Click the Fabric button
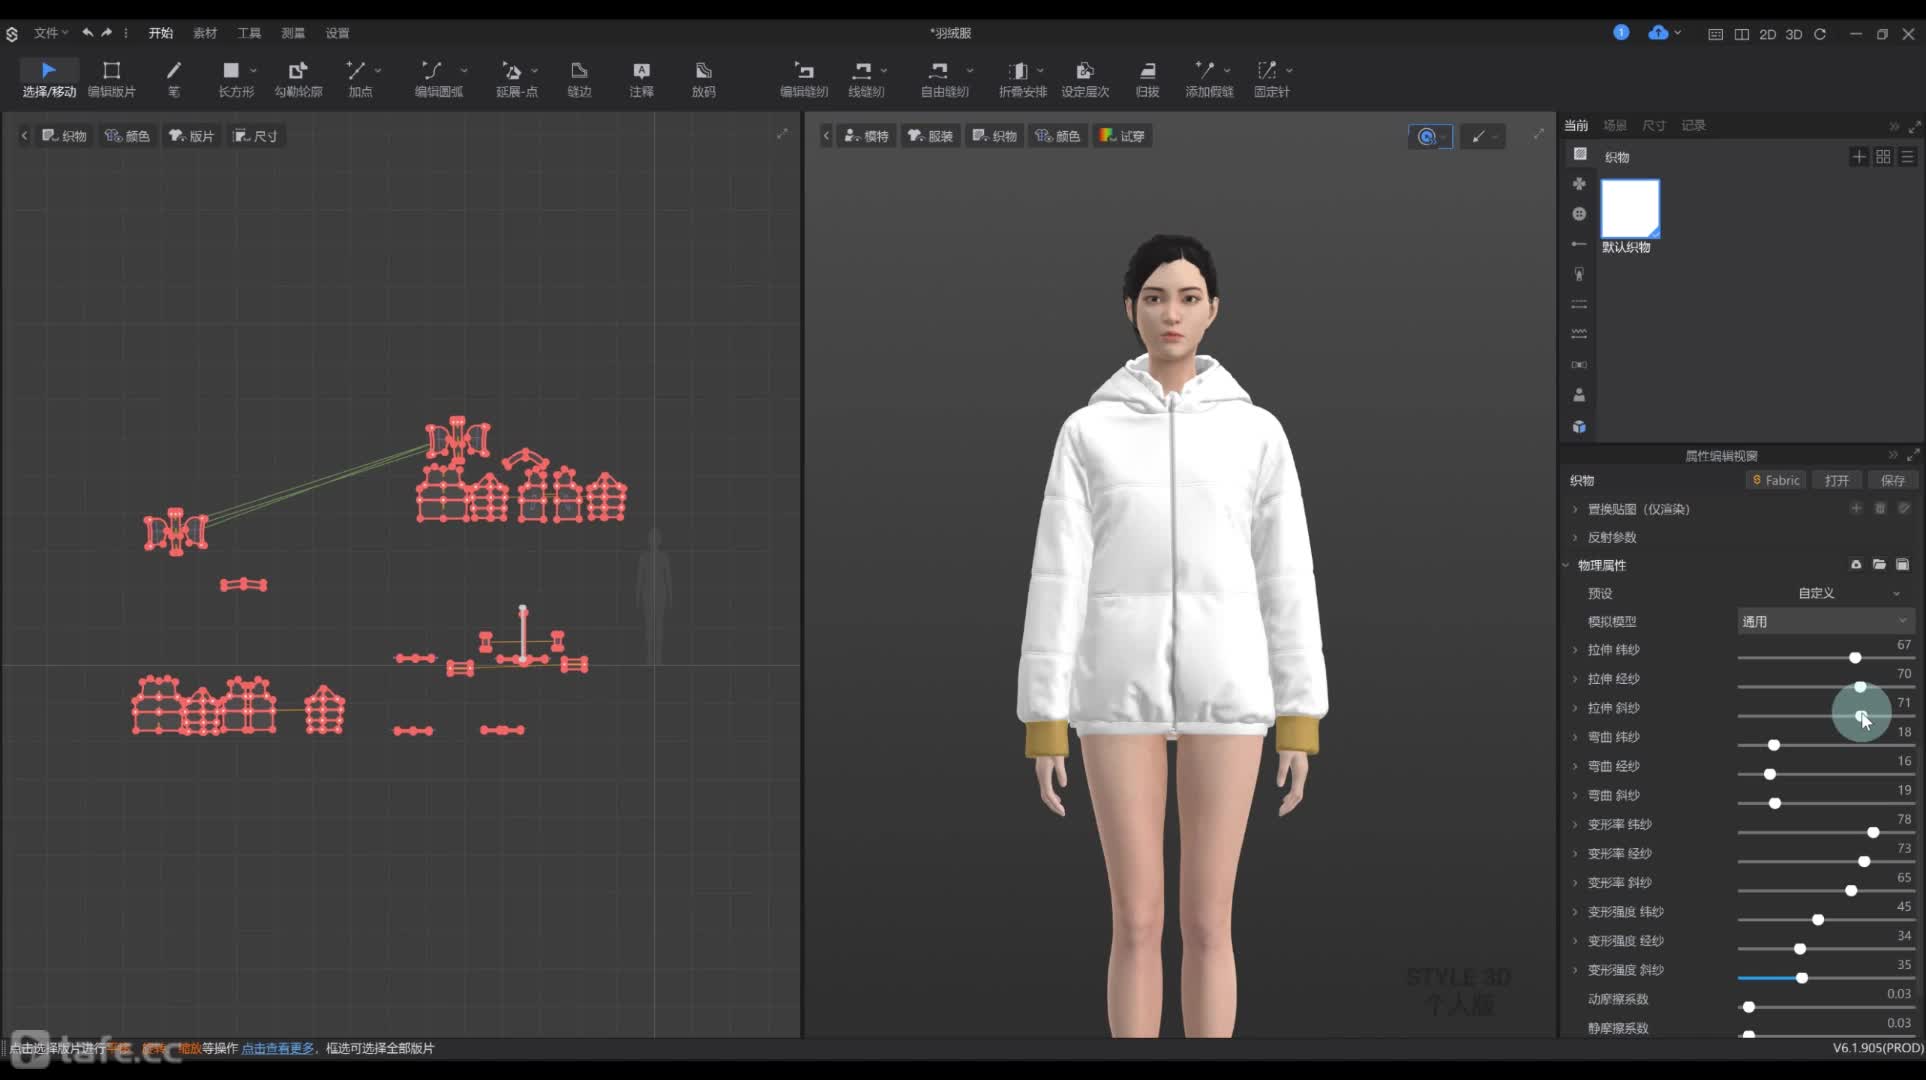Image resolution: width=1926 pixels, height=1080 pixels. [1776, 481]
